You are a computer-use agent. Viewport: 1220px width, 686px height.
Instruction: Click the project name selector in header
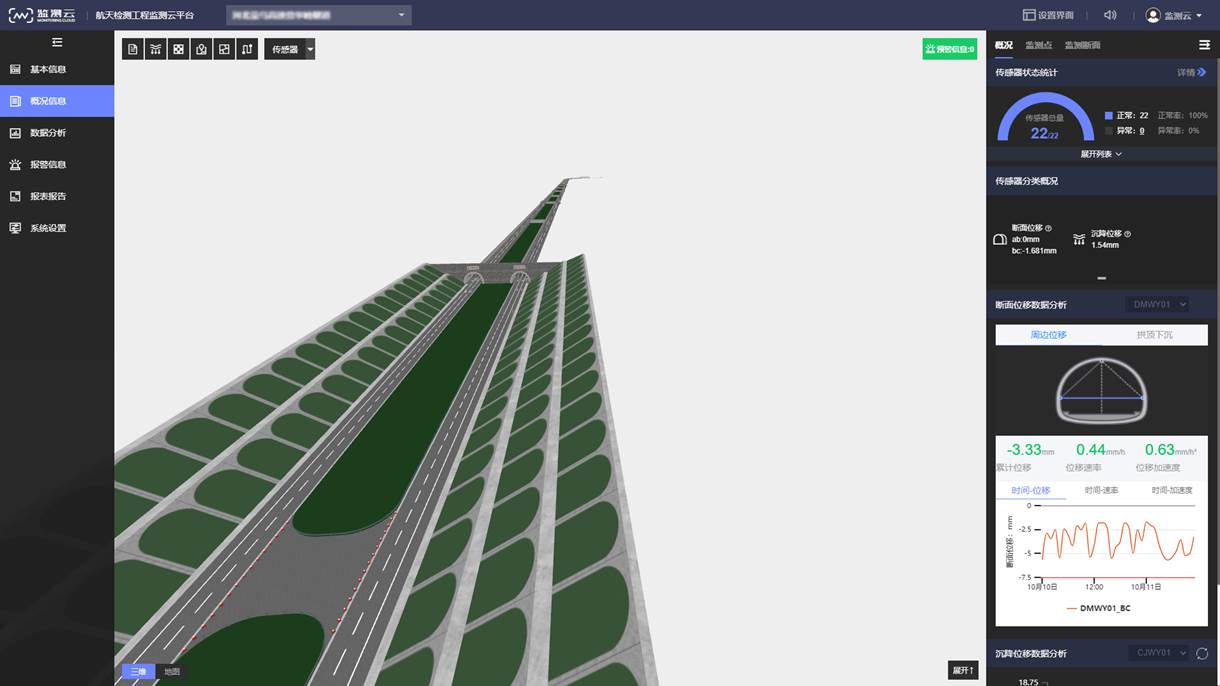pyautogui.click(x=318, y=15)
